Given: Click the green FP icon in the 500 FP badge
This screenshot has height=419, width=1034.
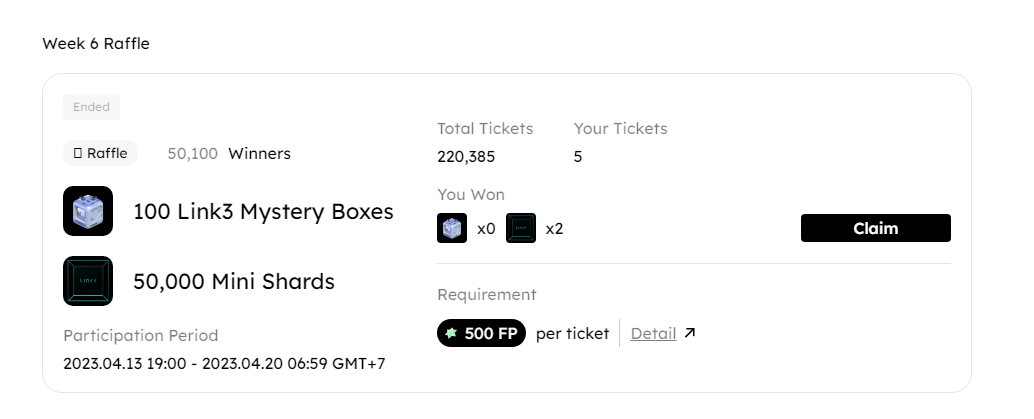Looking at the screenshot, I should click(452, 333).
